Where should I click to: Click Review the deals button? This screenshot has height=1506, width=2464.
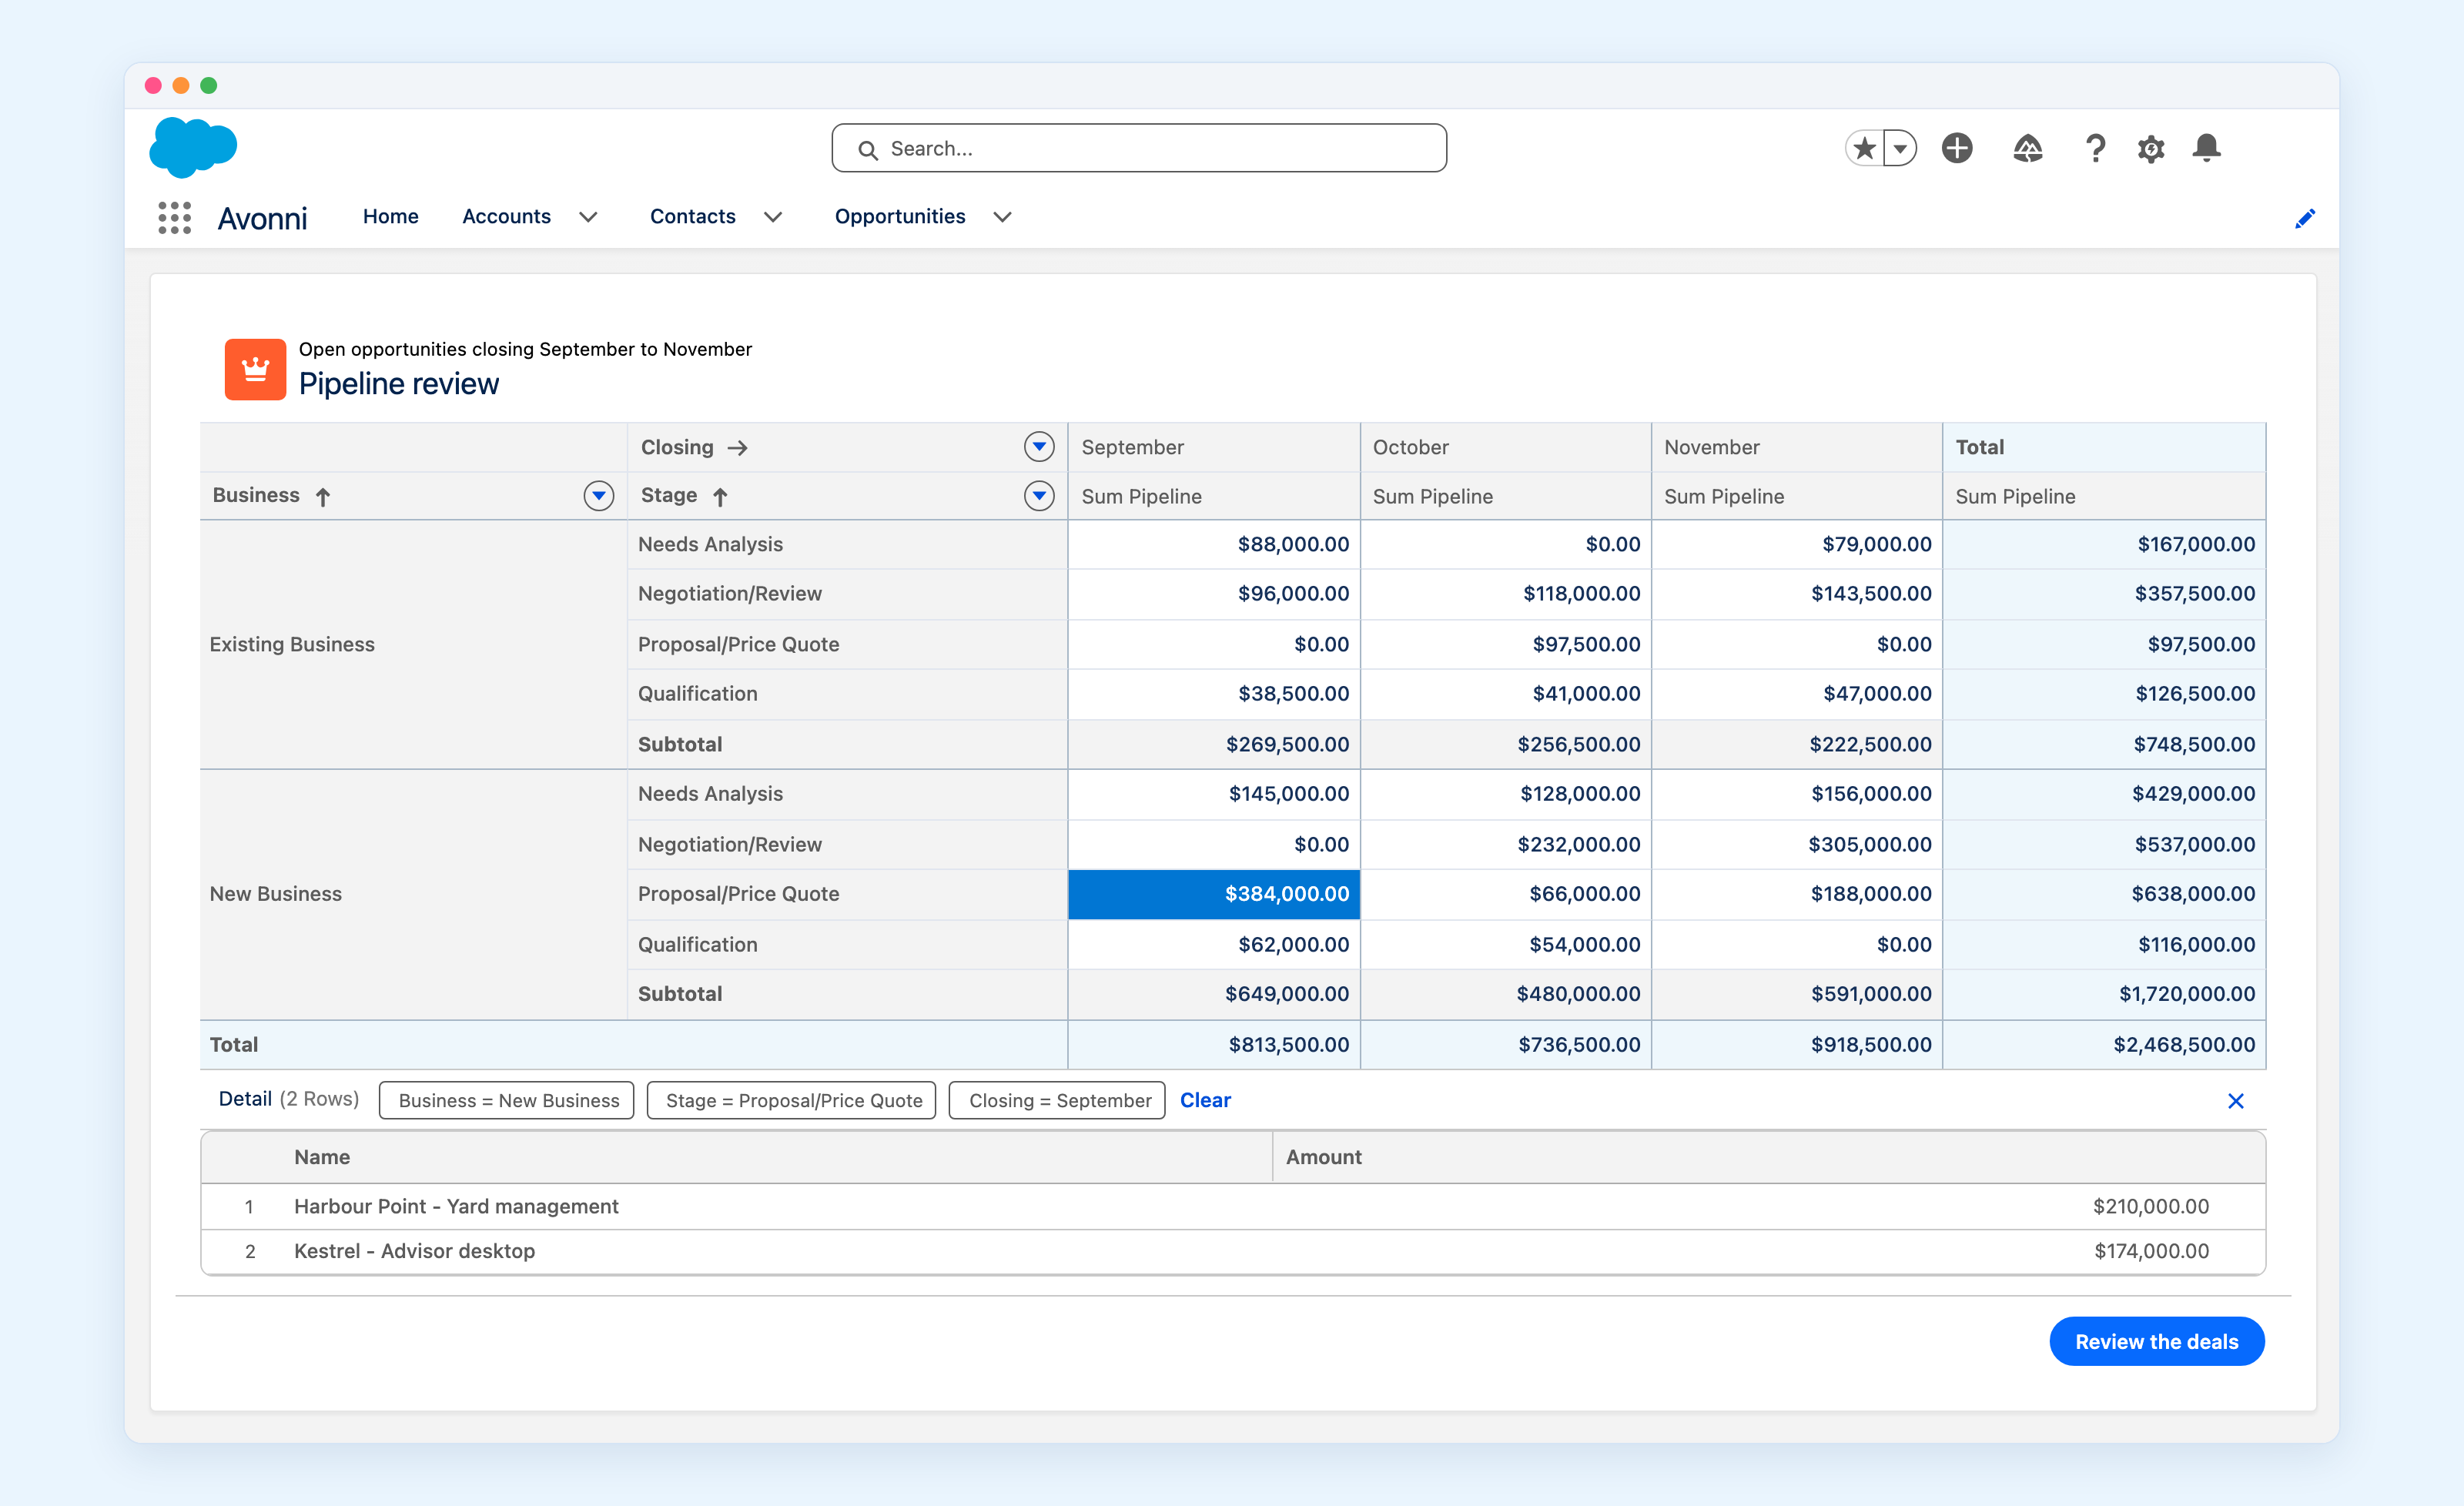pyautogui.click(x=2156, y=1341)
